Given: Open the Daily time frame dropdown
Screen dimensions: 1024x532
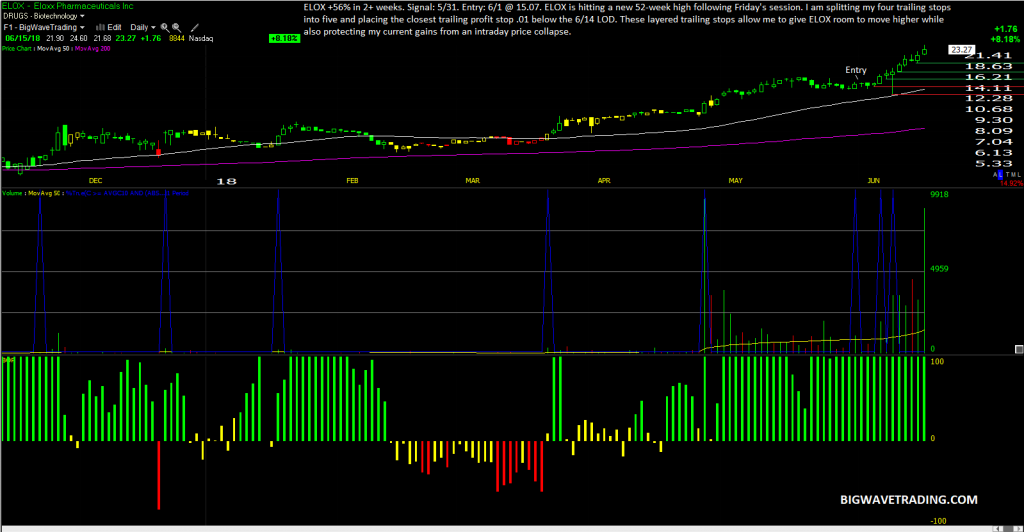Looking at the screenshot, I should (x=142, y=27).
